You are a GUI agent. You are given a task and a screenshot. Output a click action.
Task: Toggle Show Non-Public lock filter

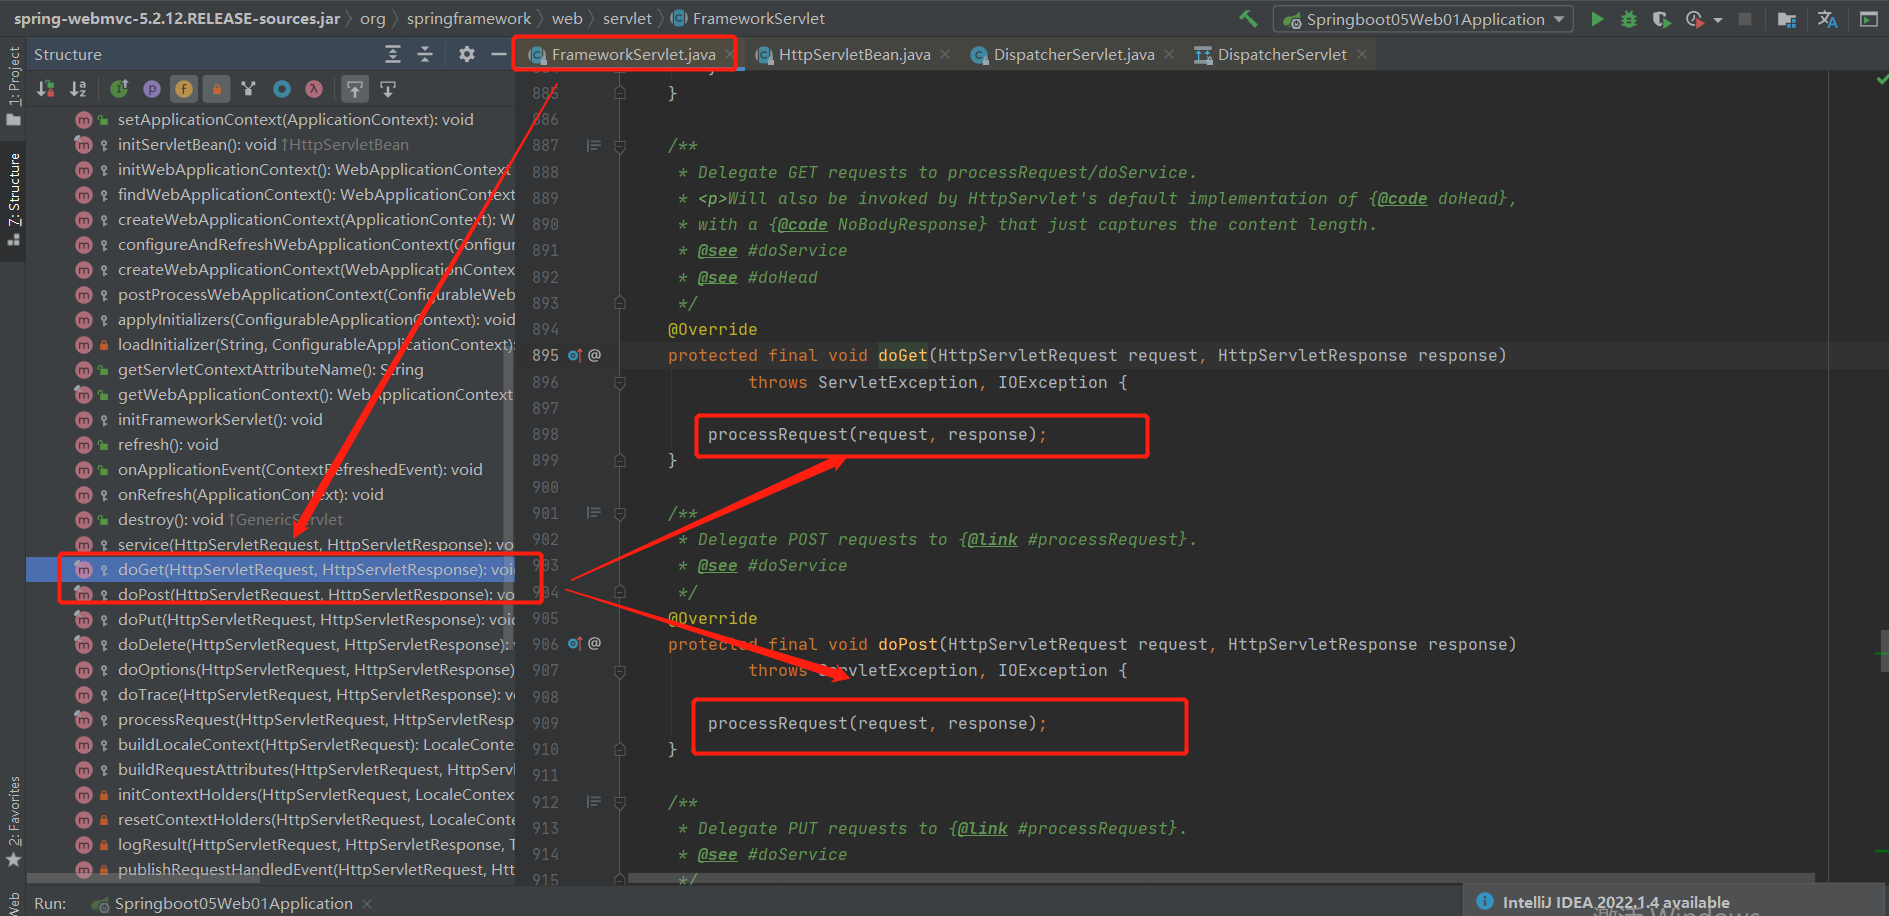217,89
